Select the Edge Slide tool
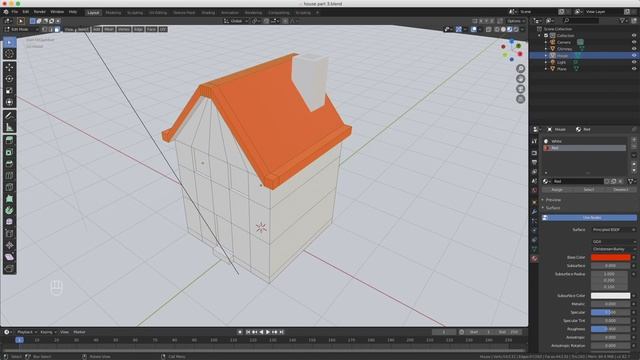This screenshot has height=360, width=640. click(9, 234)
